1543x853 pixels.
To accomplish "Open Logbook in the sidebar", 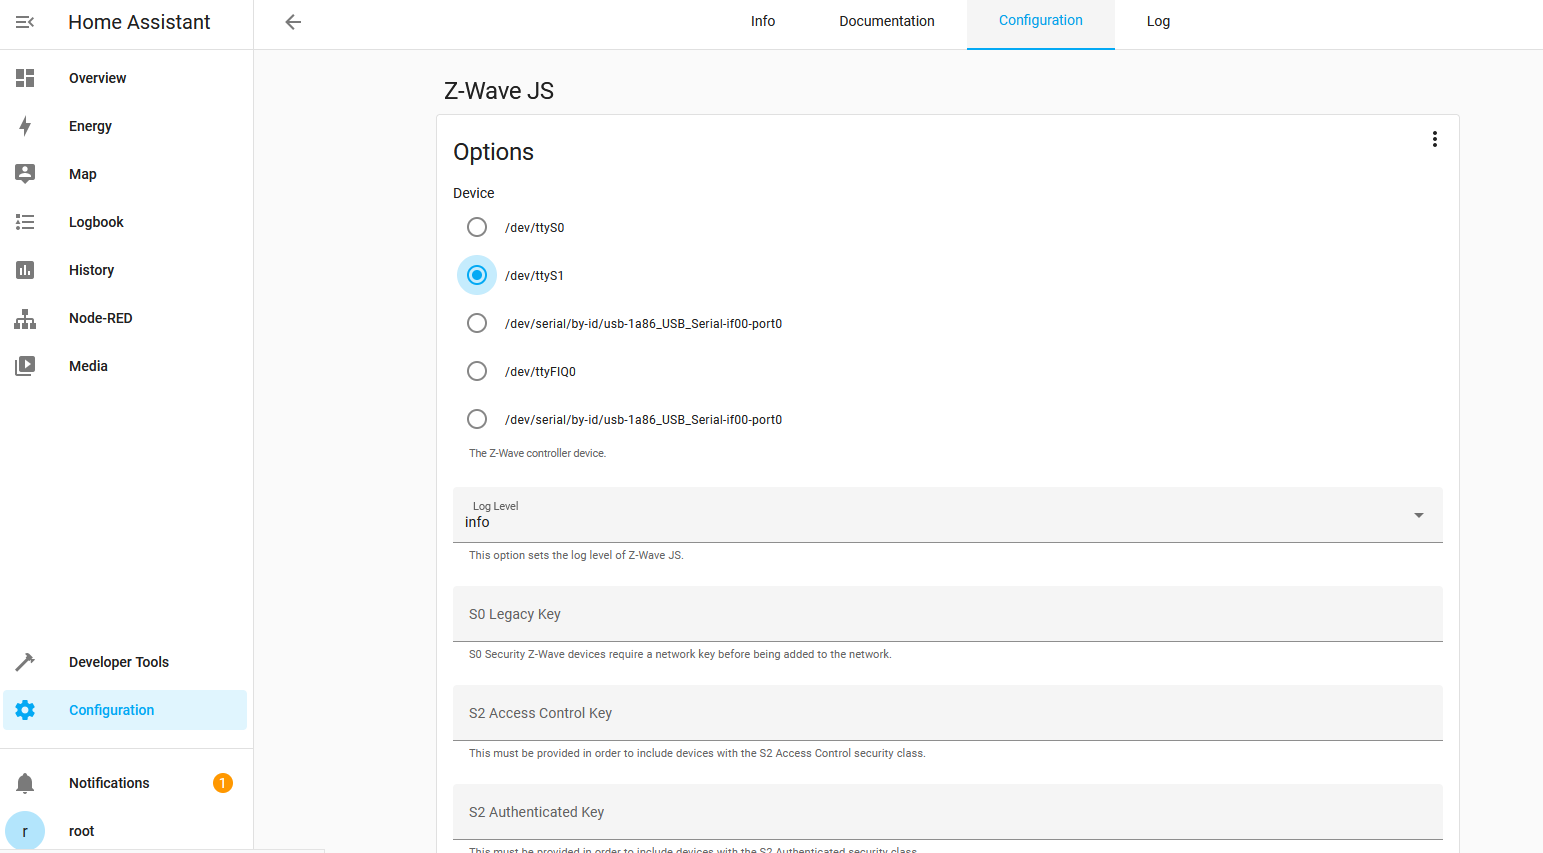I will 125,222.
